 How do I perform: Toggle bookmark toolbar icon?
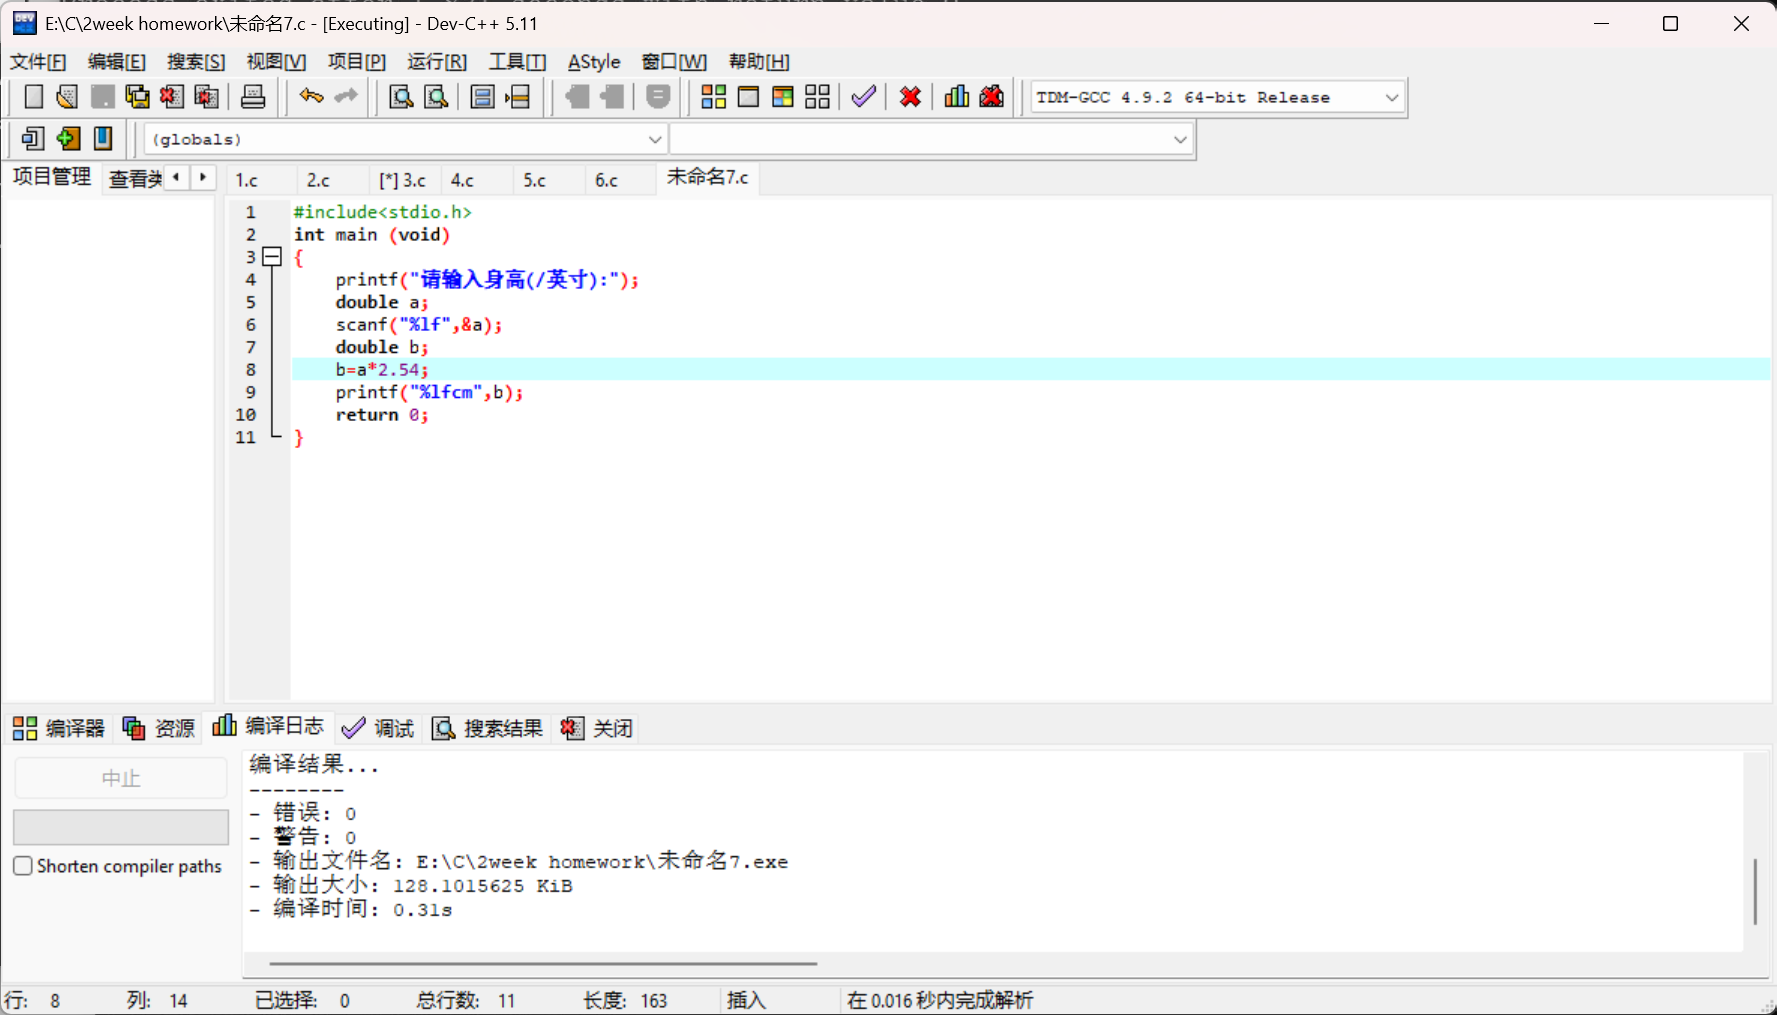click(x=68, y=139)
